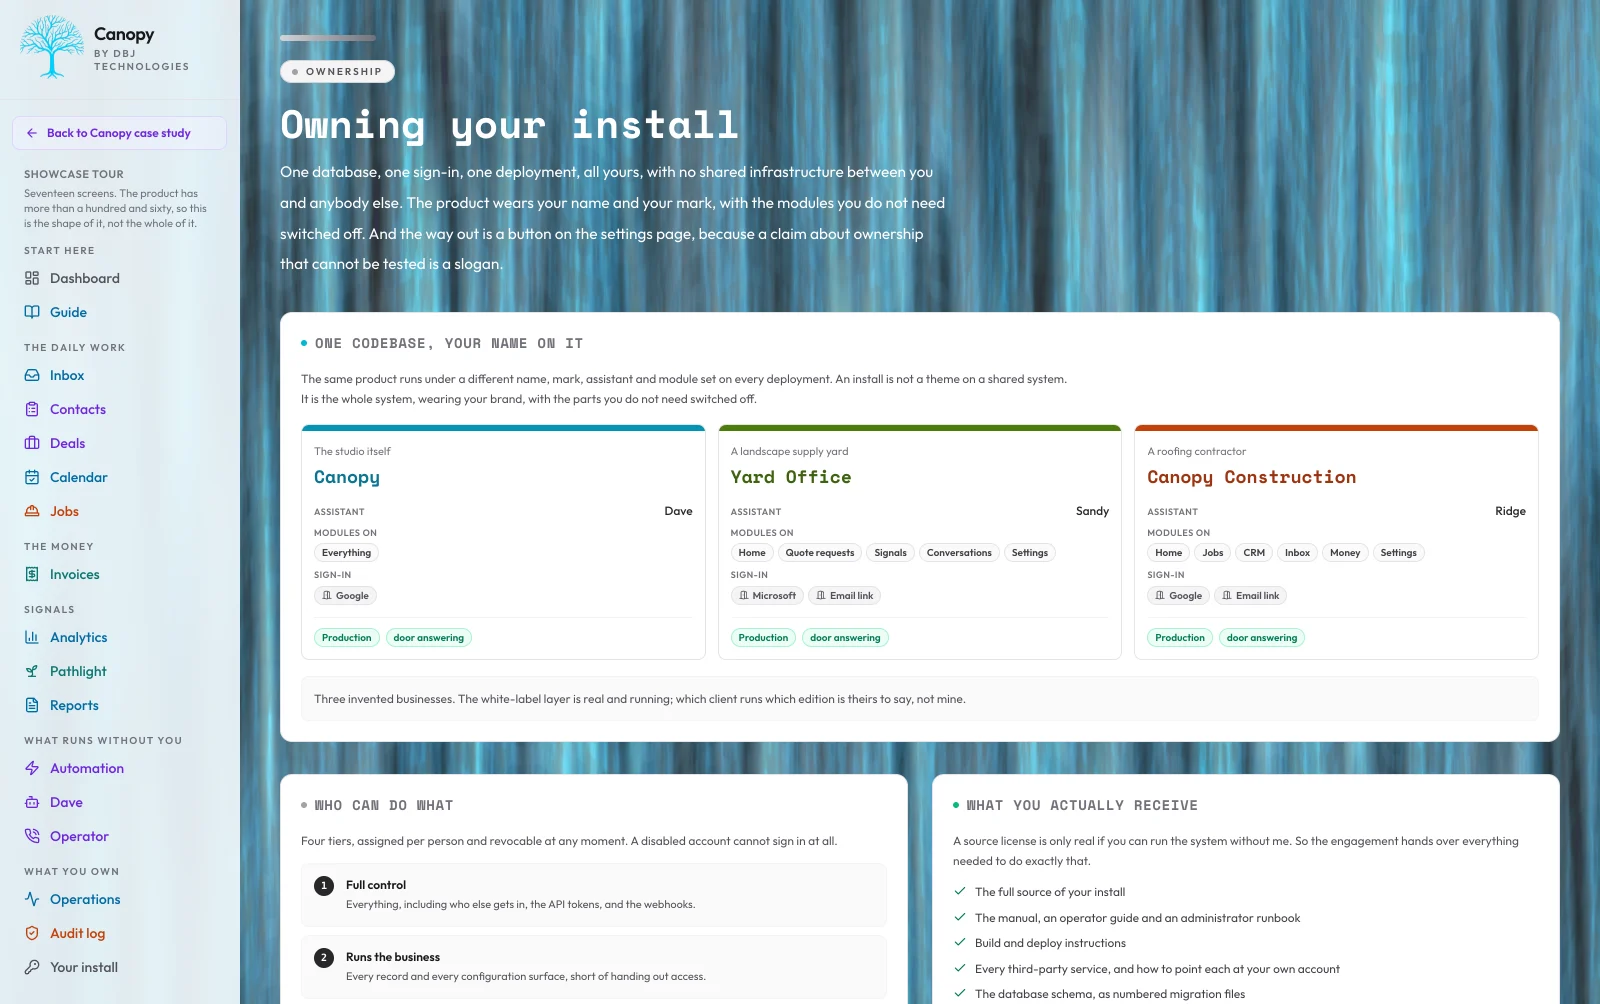
Task: Click the Your install key icon
Action: tap(32, 967)
